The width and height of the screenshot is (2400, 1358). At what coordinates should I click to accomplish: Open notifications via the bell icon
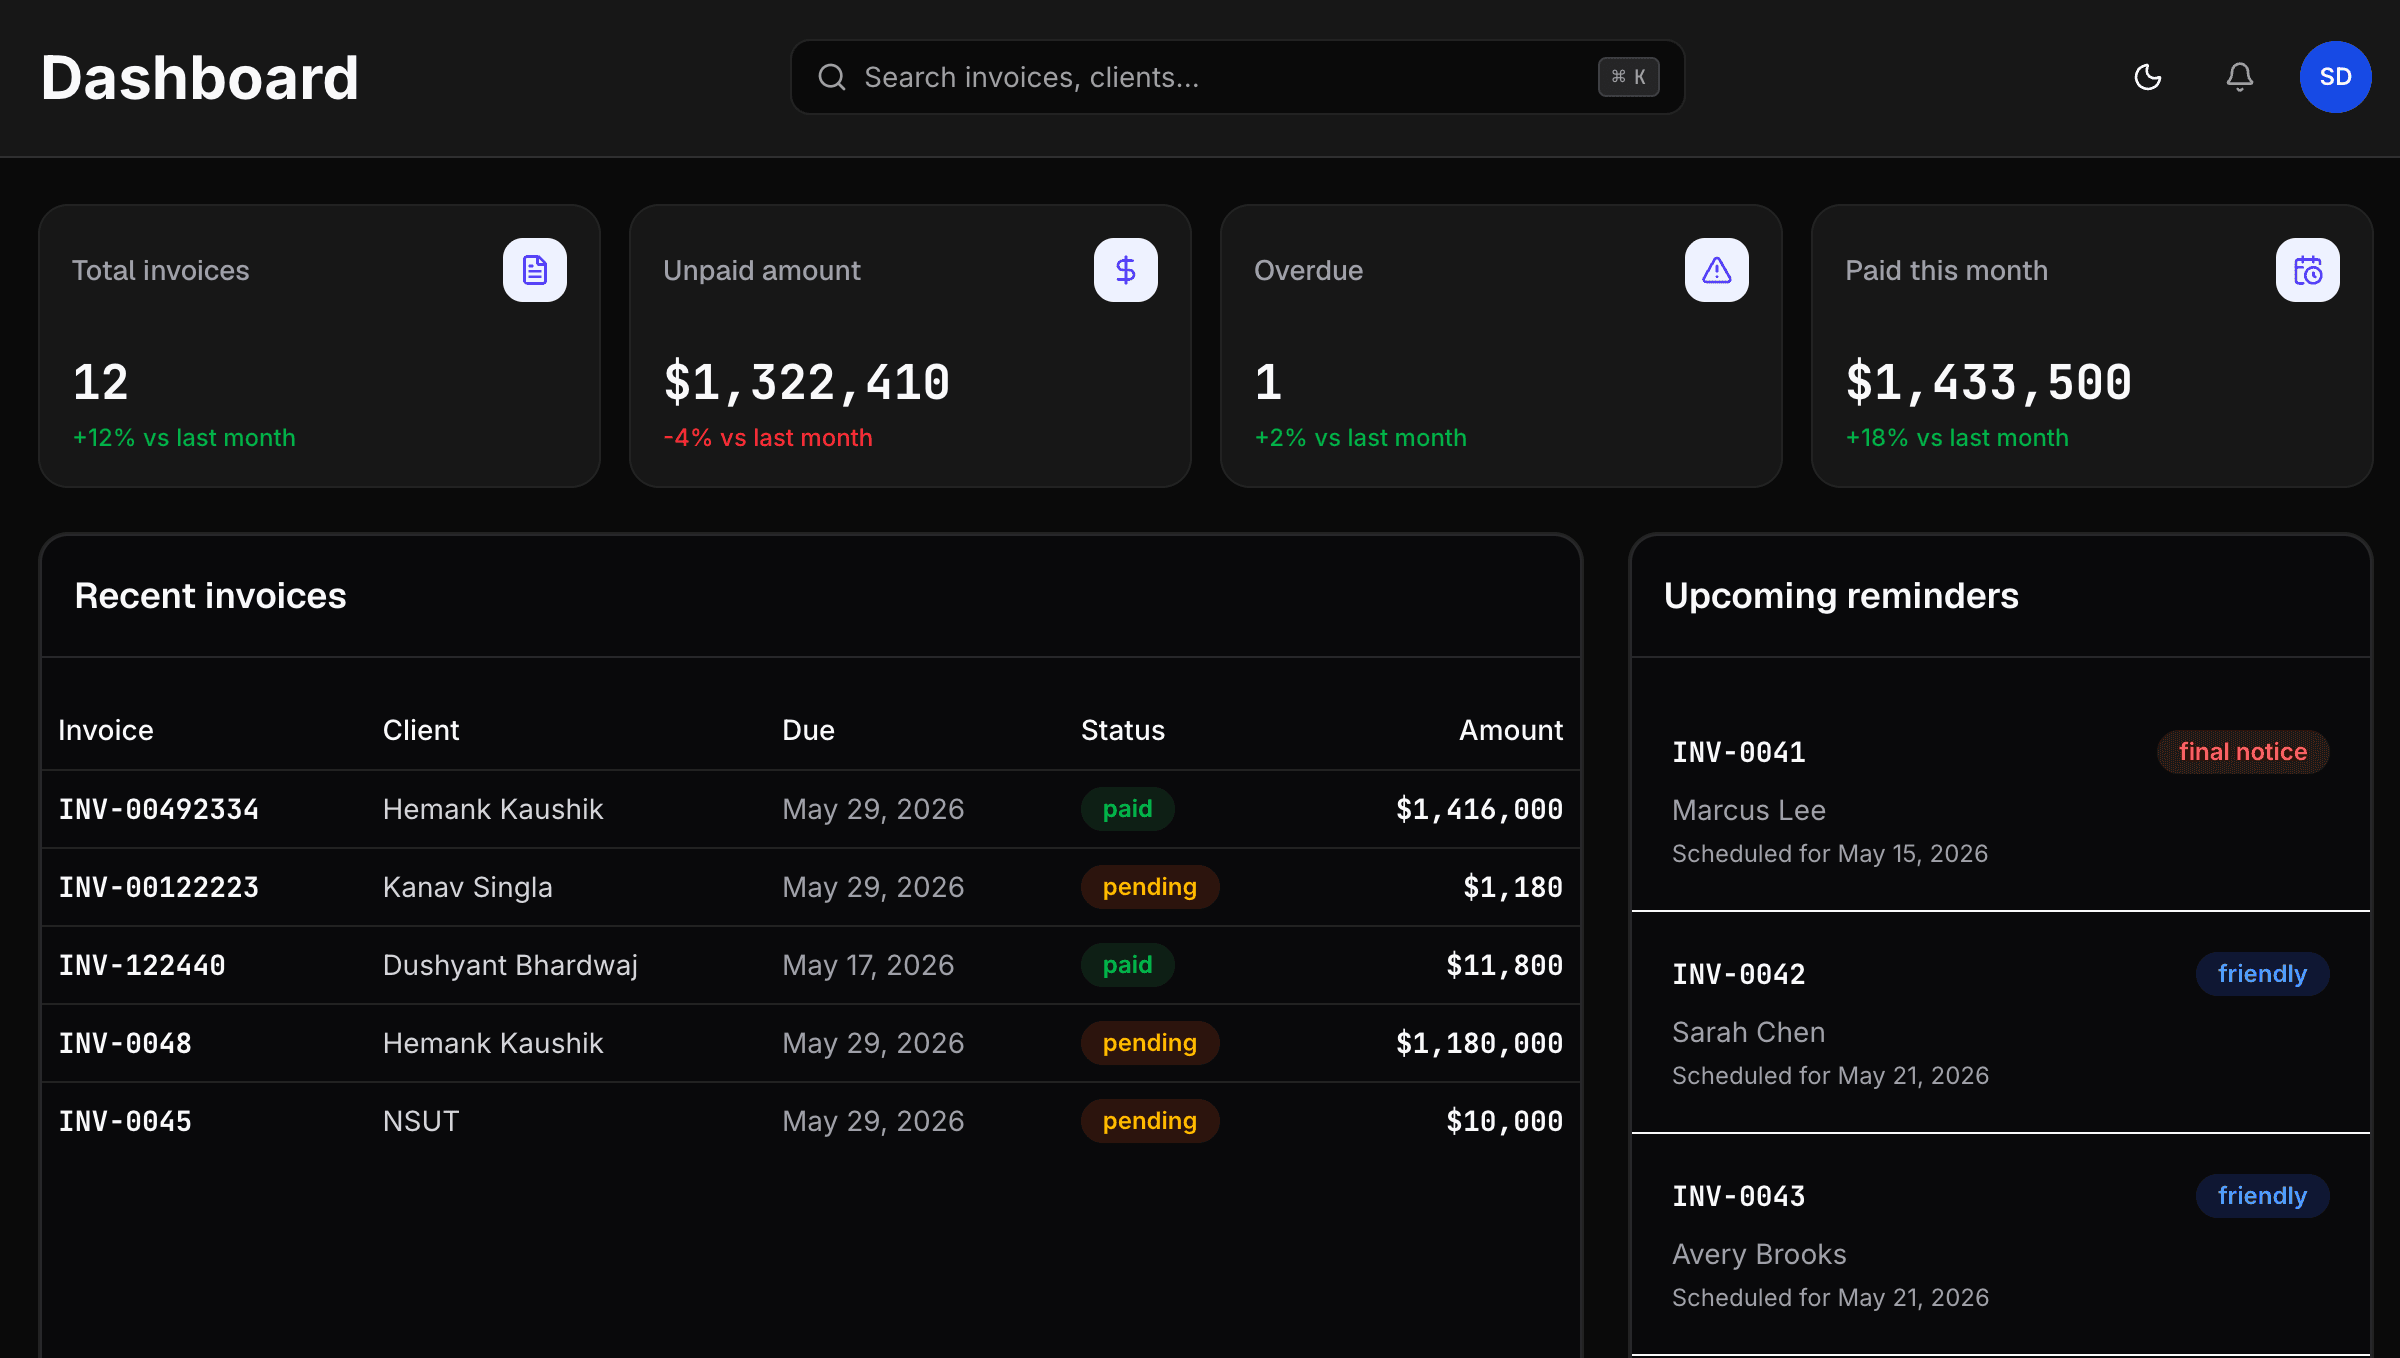[2240, 77]
